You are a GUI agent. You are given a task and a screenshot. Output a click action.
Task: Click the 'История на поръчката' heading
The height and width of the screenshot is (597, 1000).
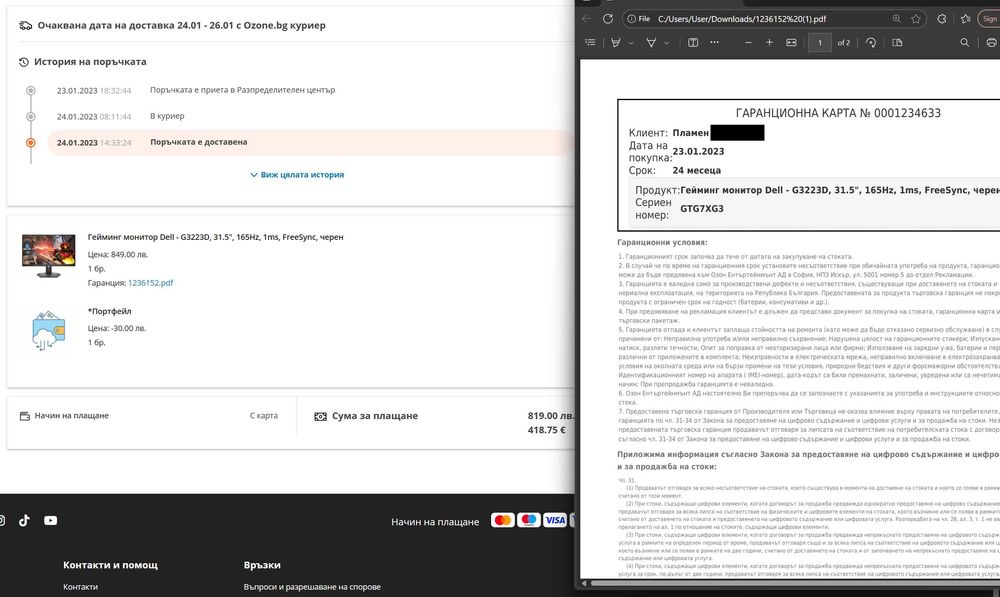point(90,62)
